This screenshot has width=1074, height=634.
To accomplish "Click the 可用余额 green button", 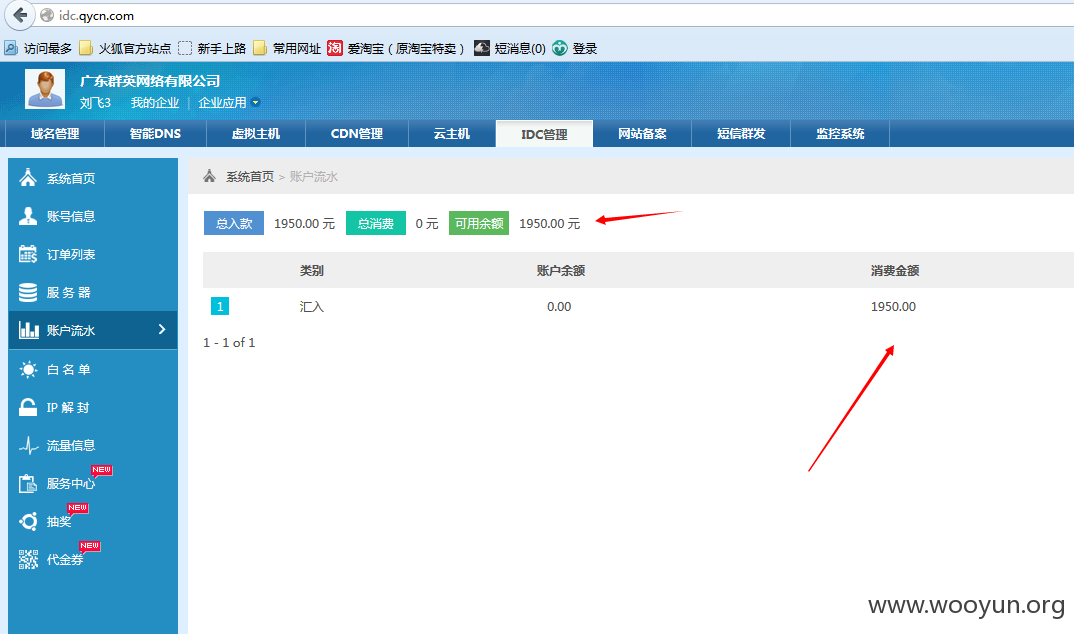I will pos(479,223).
